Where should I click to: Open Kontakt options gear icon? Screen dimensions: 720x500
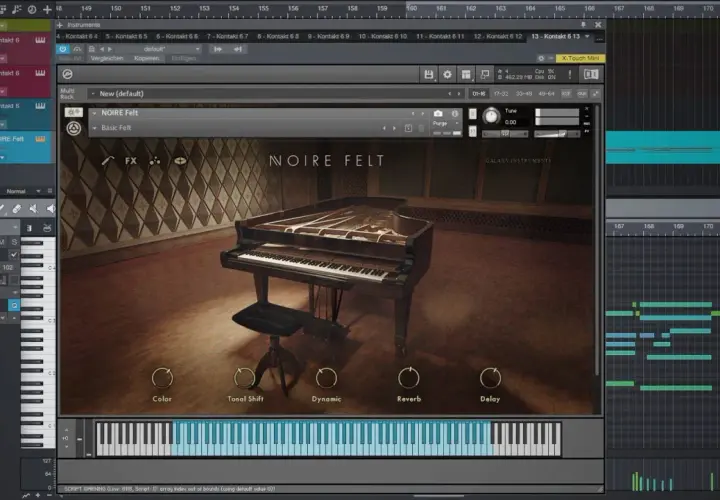tap(447, 74)
